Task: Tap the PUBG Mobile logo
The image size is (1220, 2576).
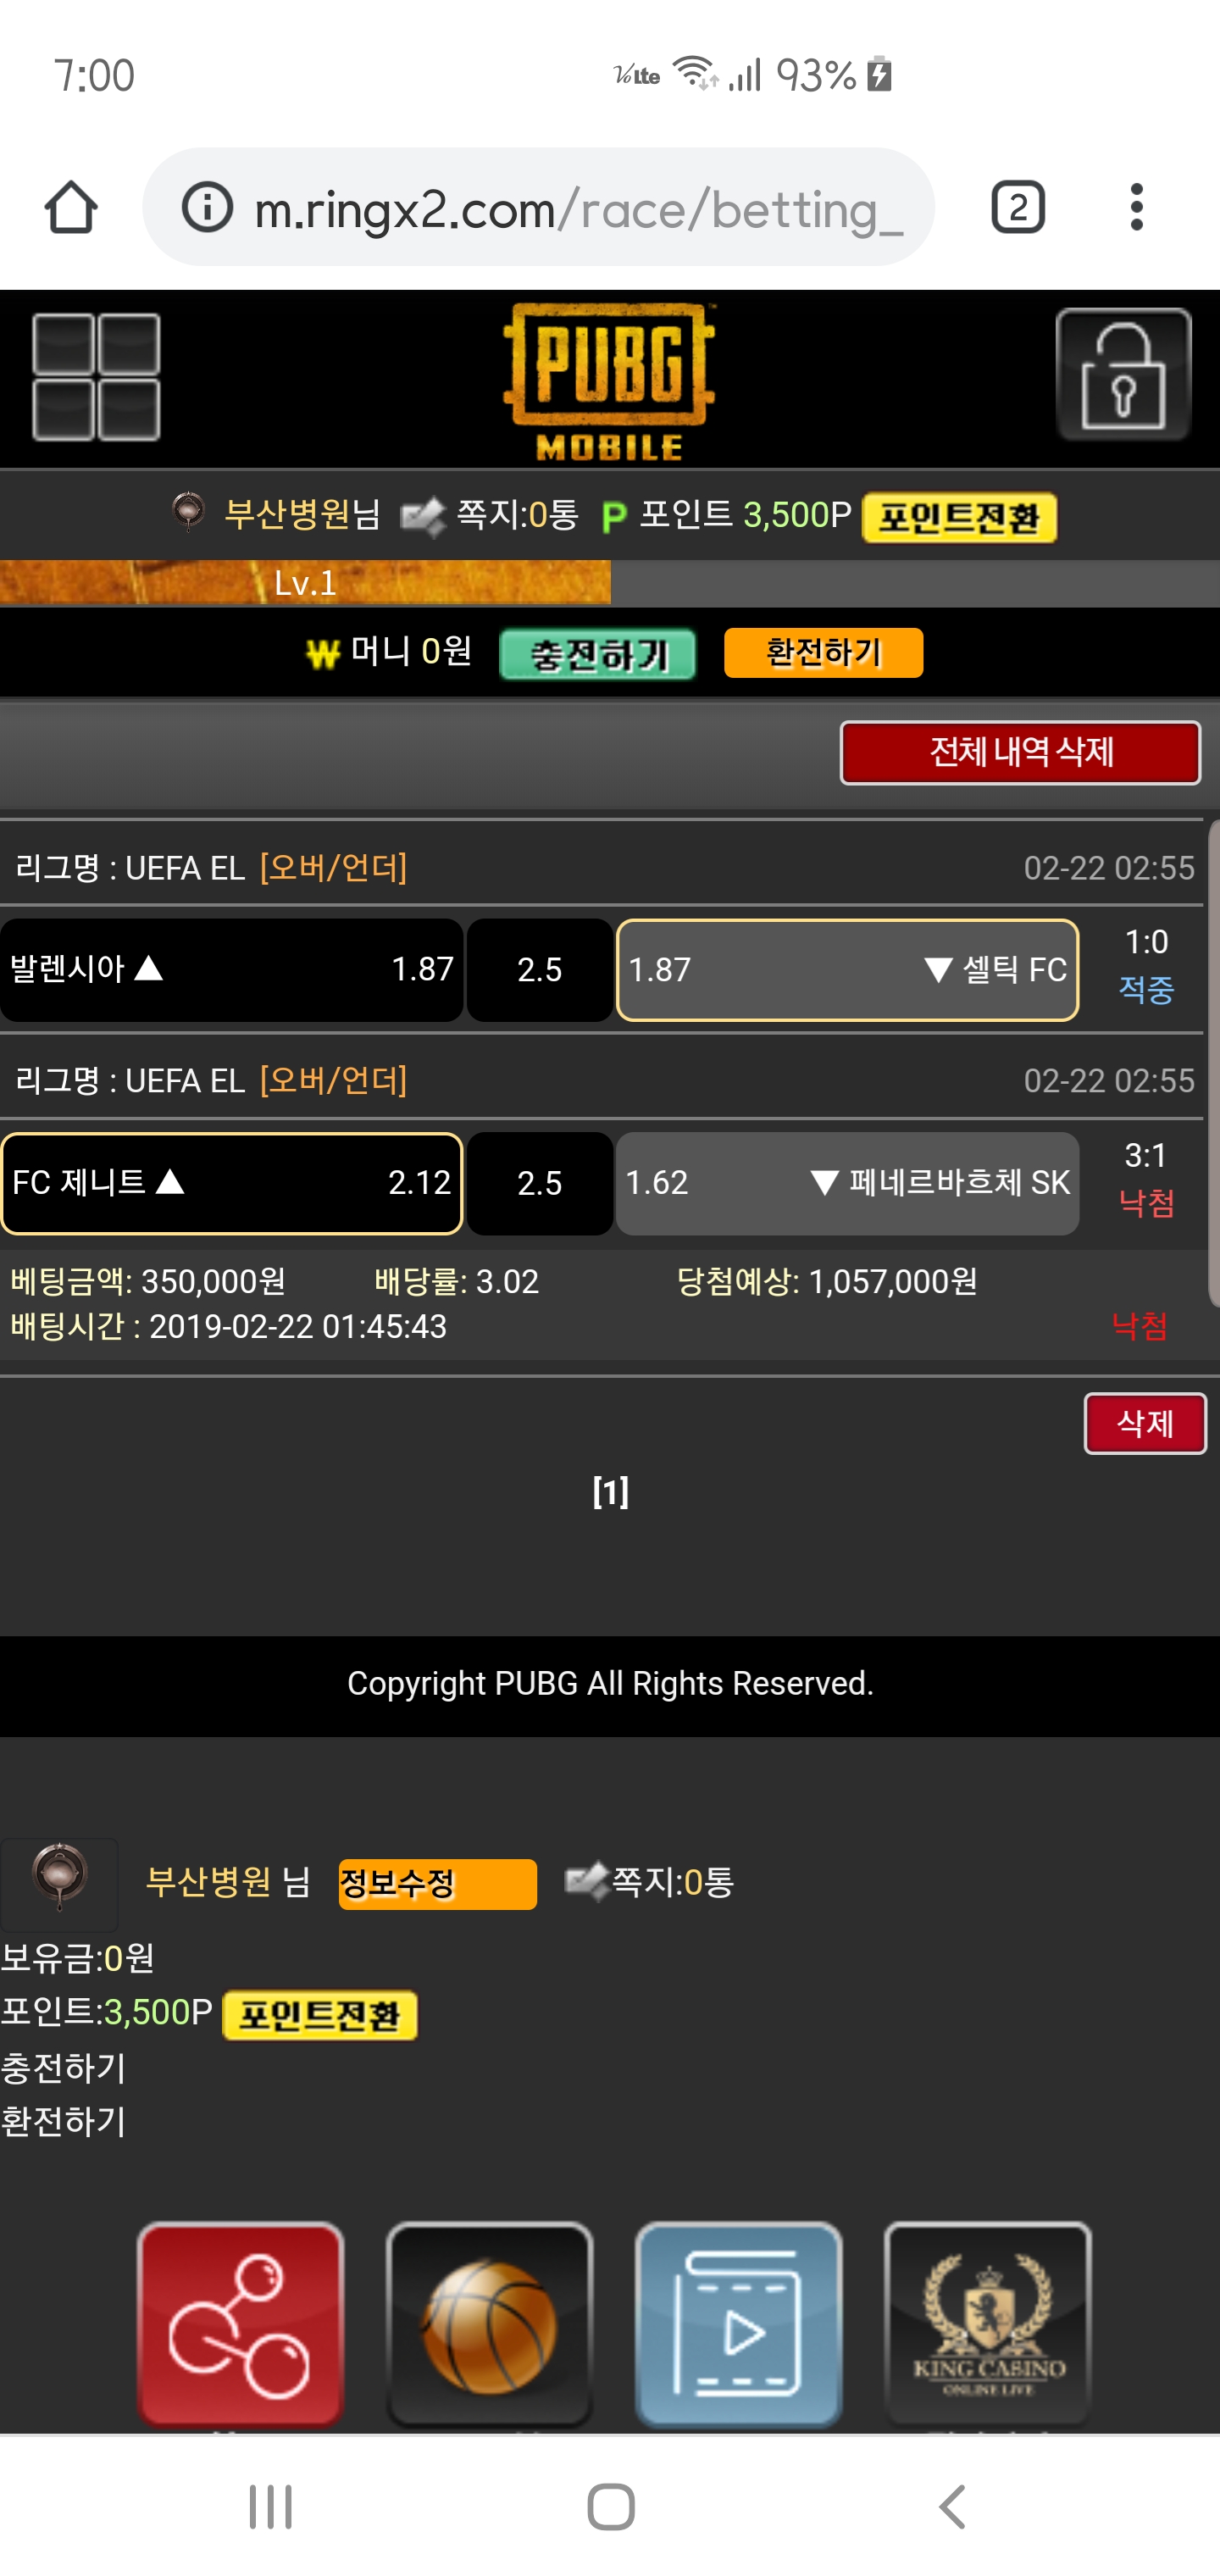Action: (609, 381)
